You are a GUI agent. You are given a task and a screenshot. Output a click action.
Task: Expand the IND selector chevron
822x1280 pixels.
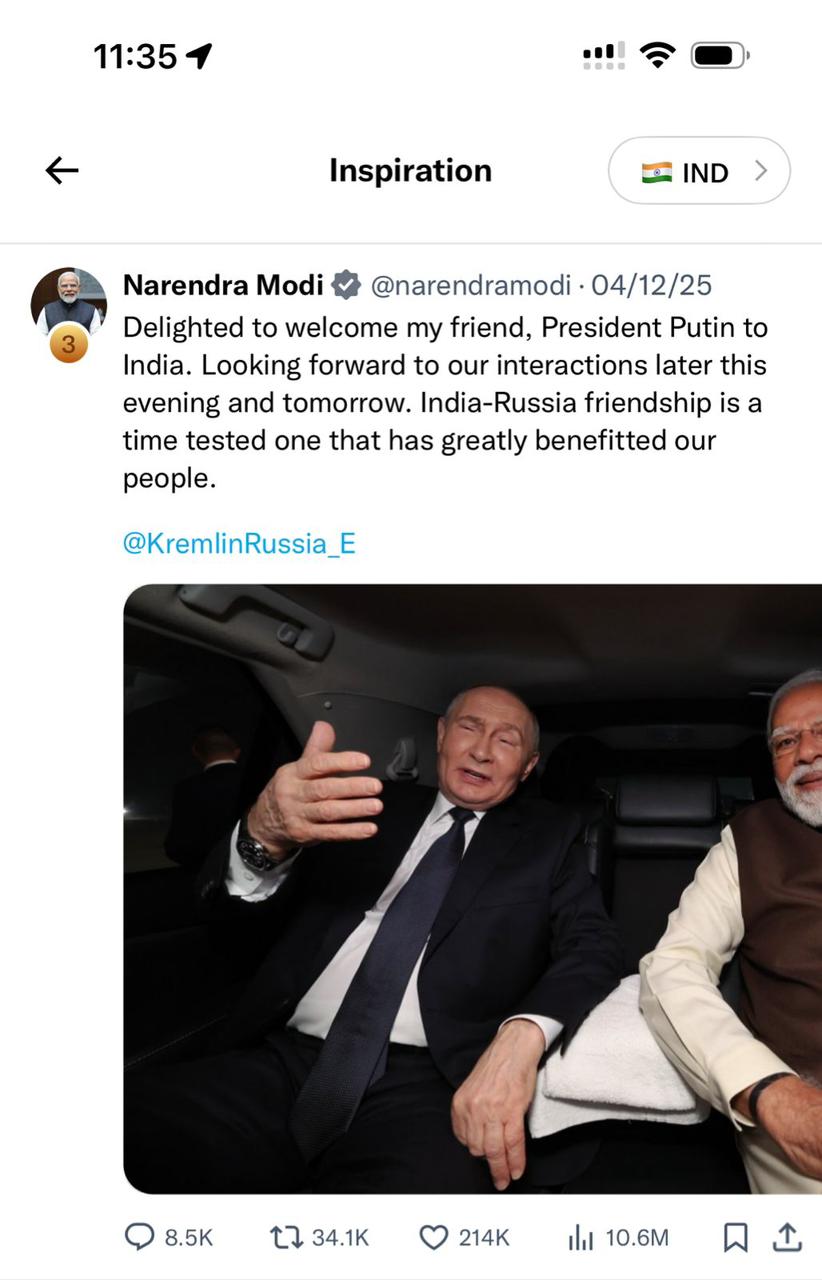tap(761, 171)
